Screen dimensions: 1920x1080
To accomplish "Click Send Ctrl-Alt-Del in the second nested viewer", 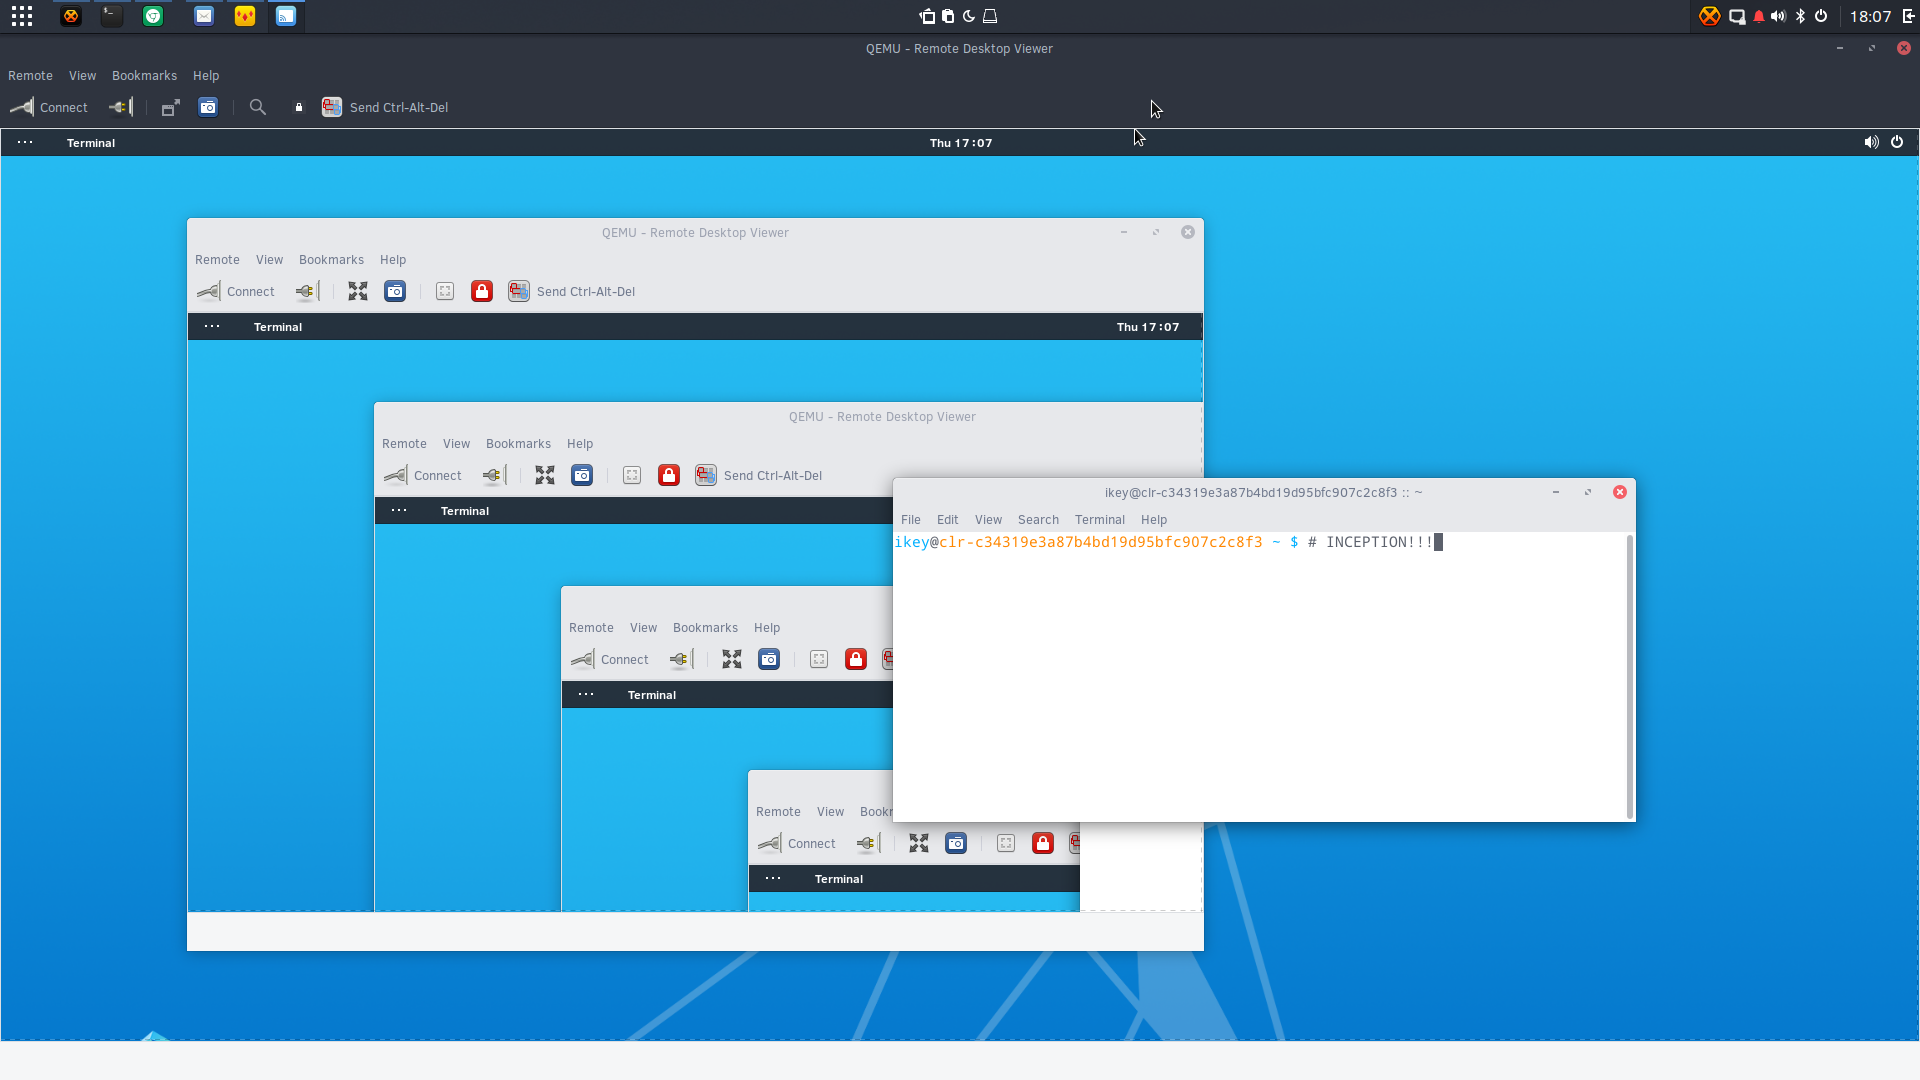I will coord(759,475).
